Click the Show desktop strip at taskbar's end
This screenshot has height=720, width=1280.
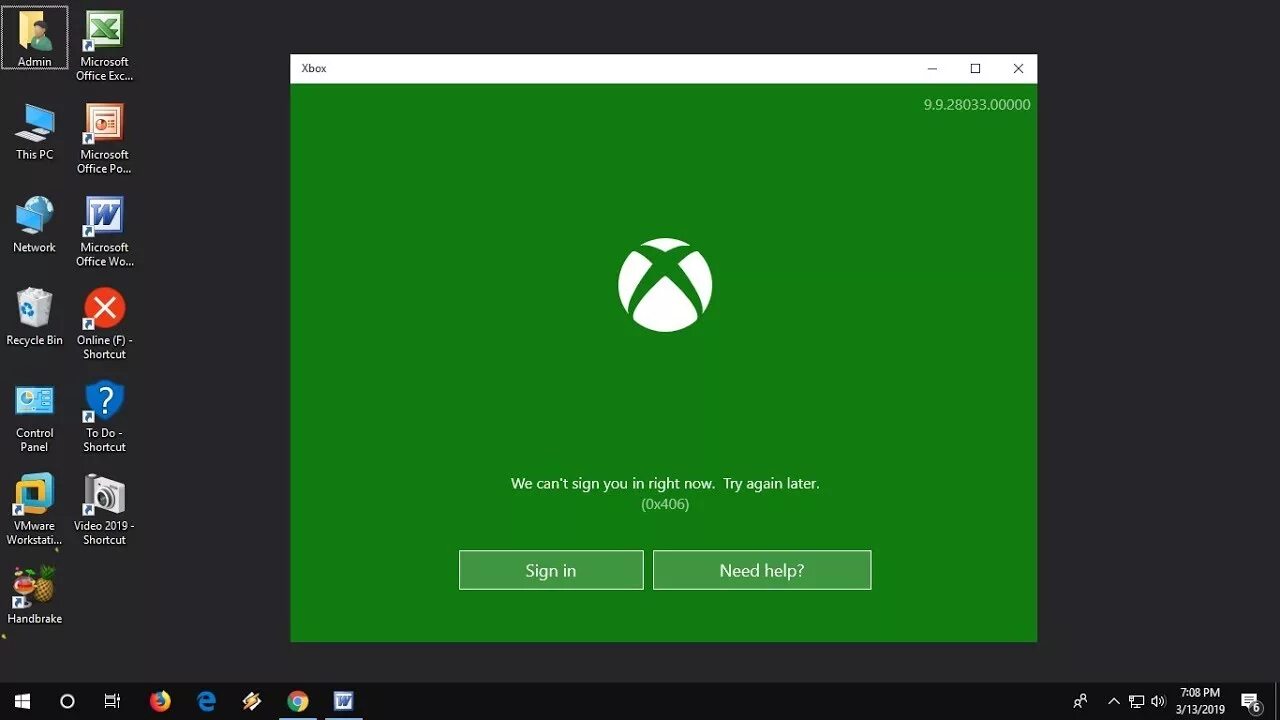(x=1277, y=701)
